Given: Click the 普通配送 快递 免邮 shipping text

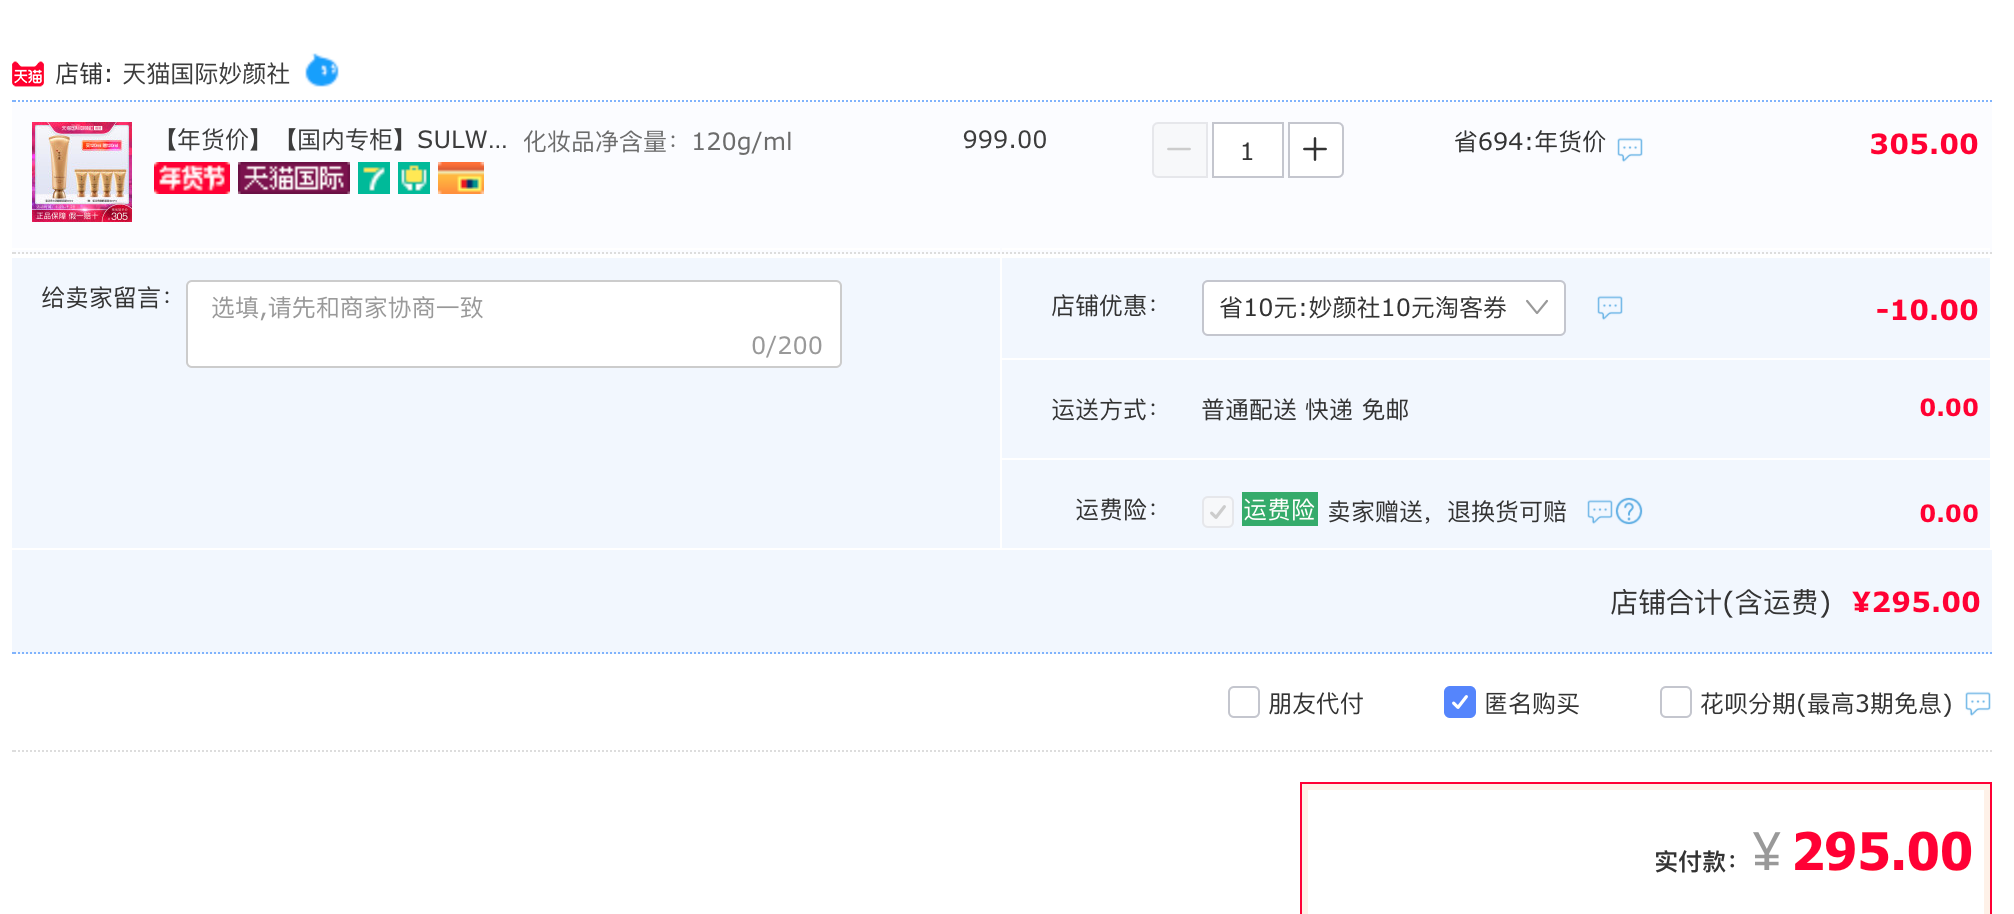Looking at the screenshot, I should pos(1305,410).
